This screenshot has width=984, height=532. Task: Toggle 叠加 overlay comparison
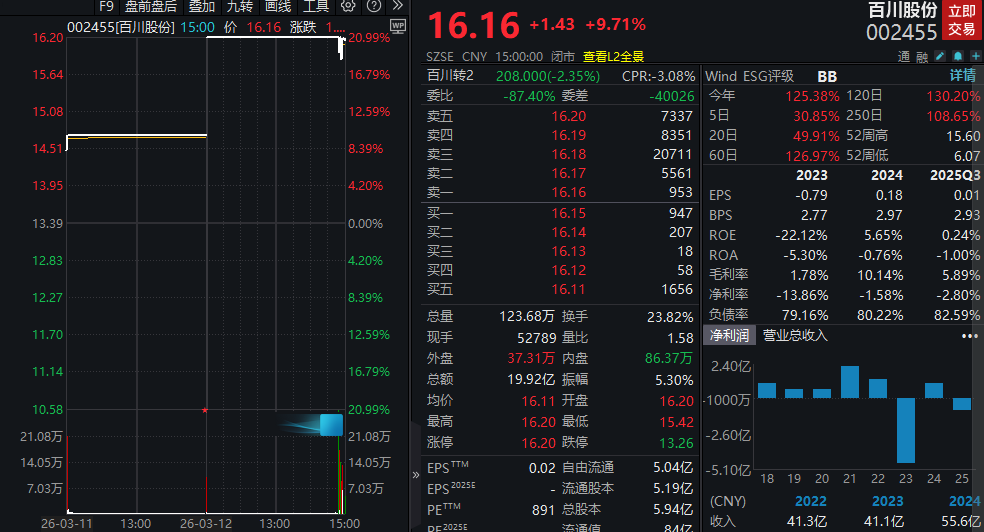(202, 6)
